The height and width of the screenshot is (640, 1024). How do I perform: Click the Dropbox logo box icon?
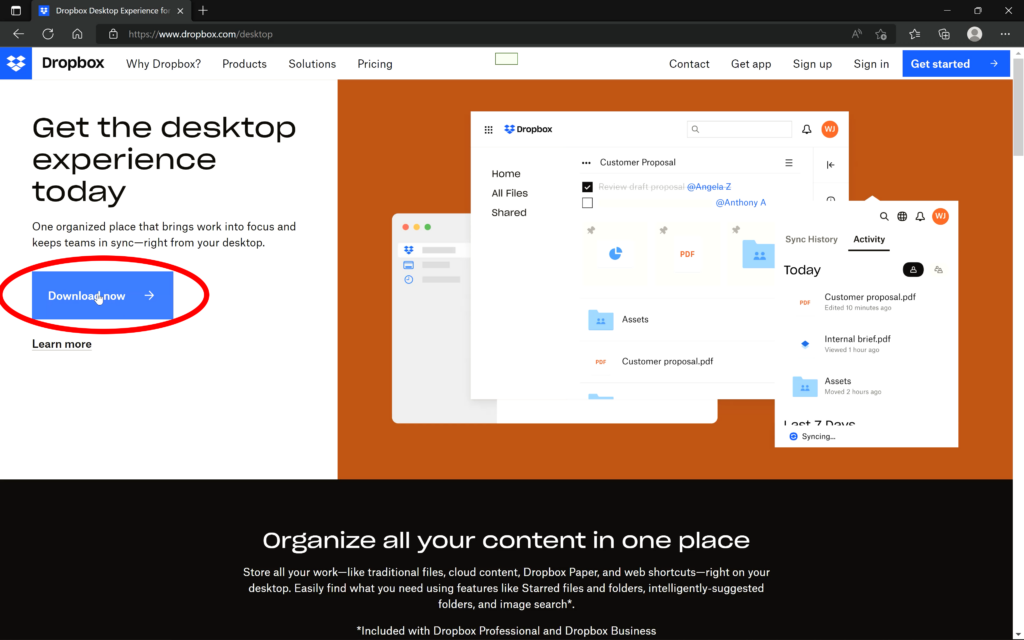[16, 63]
